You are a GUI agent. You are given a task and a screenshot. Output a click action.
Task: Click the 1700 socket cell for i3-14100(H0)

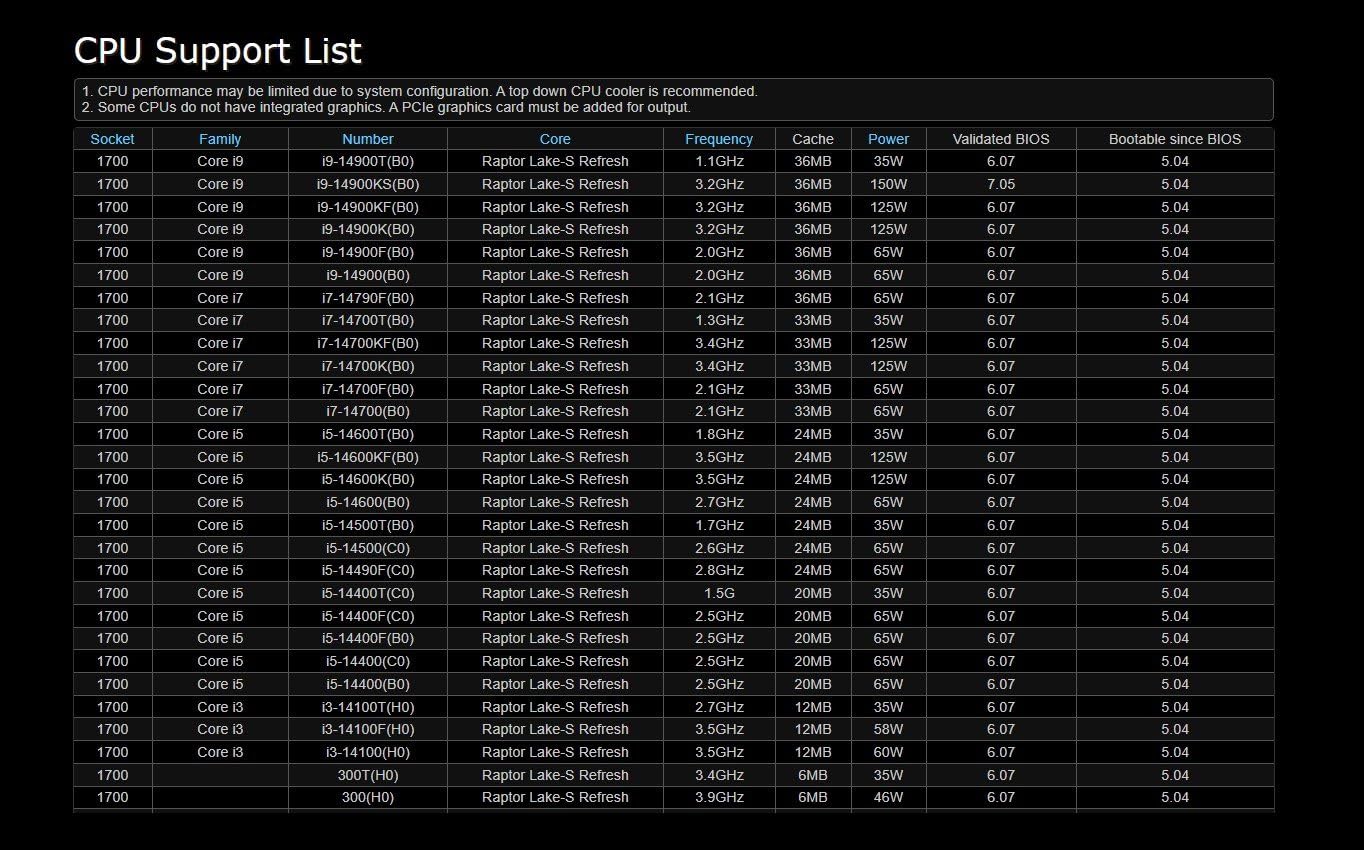(x=112, y=752)
